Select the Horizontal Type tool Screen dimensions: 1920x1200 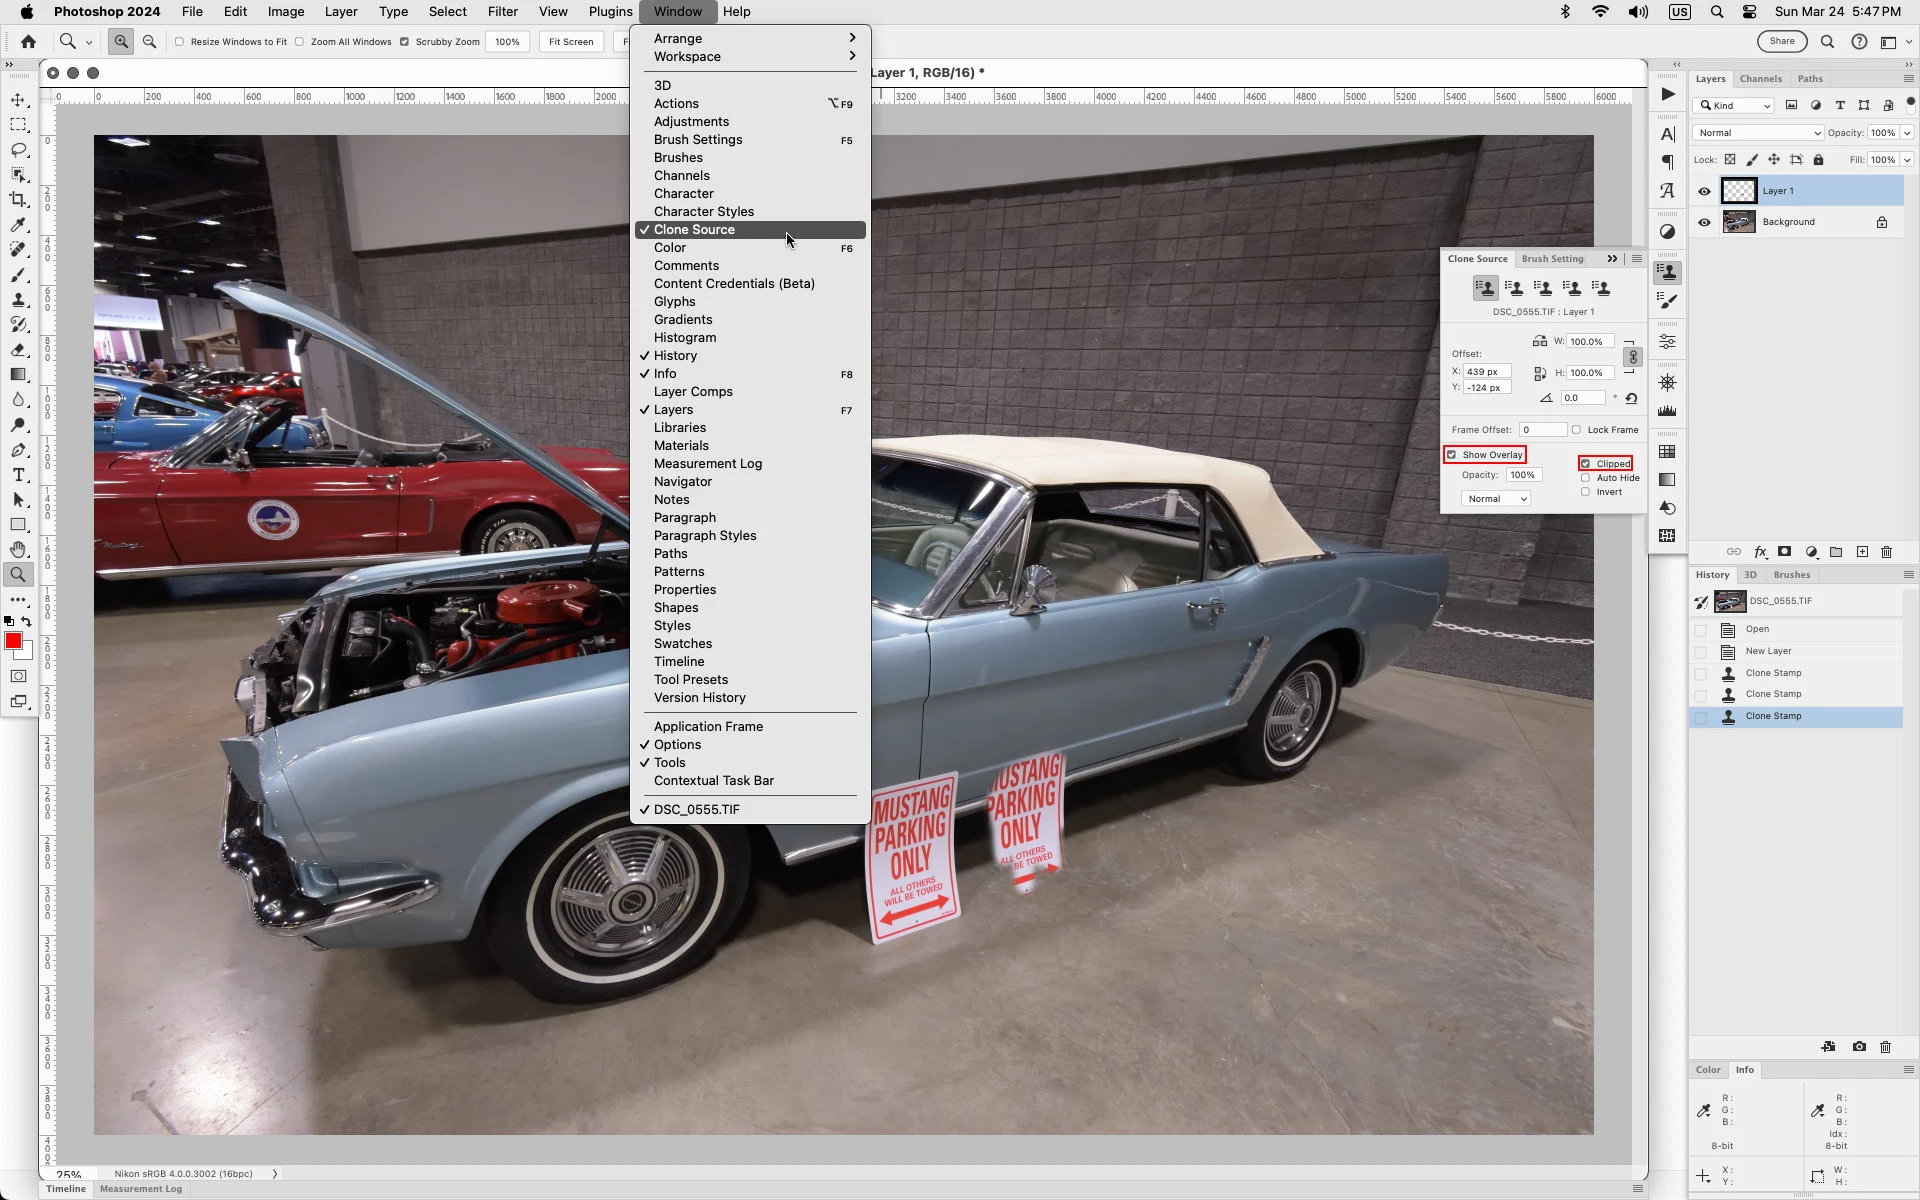point(18,475)
